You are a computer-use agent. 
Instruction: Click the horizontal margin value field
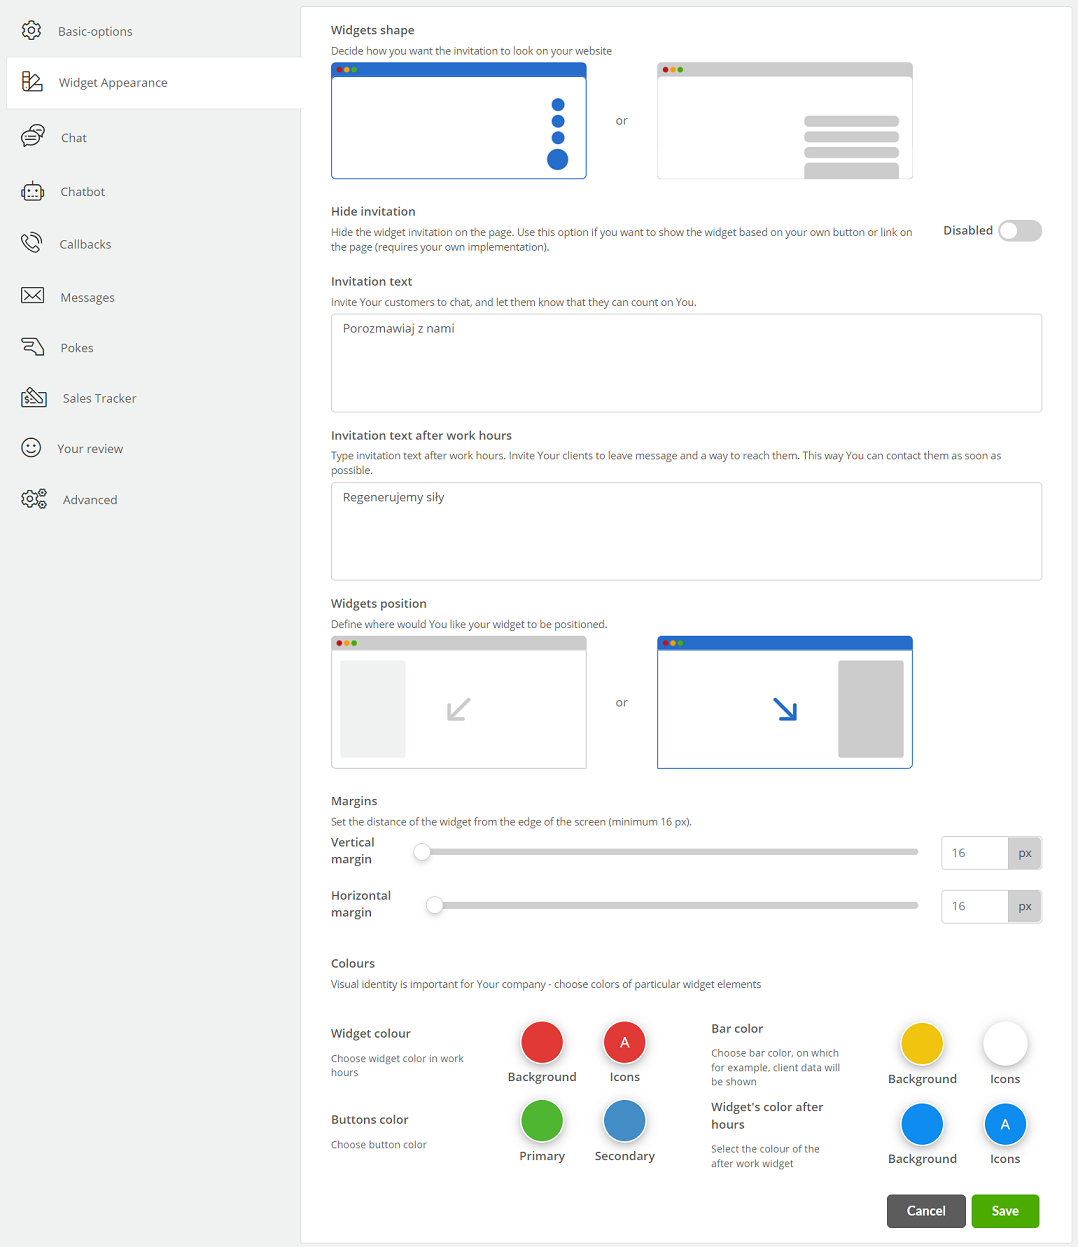pos(974,906)
